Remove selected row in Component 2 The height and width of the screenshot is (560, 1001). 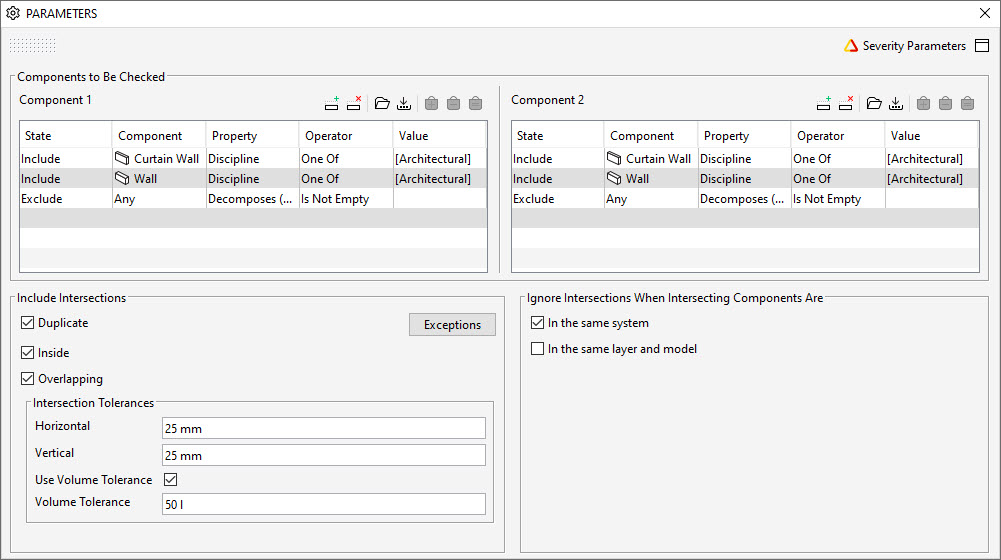(x=846, y=103)
